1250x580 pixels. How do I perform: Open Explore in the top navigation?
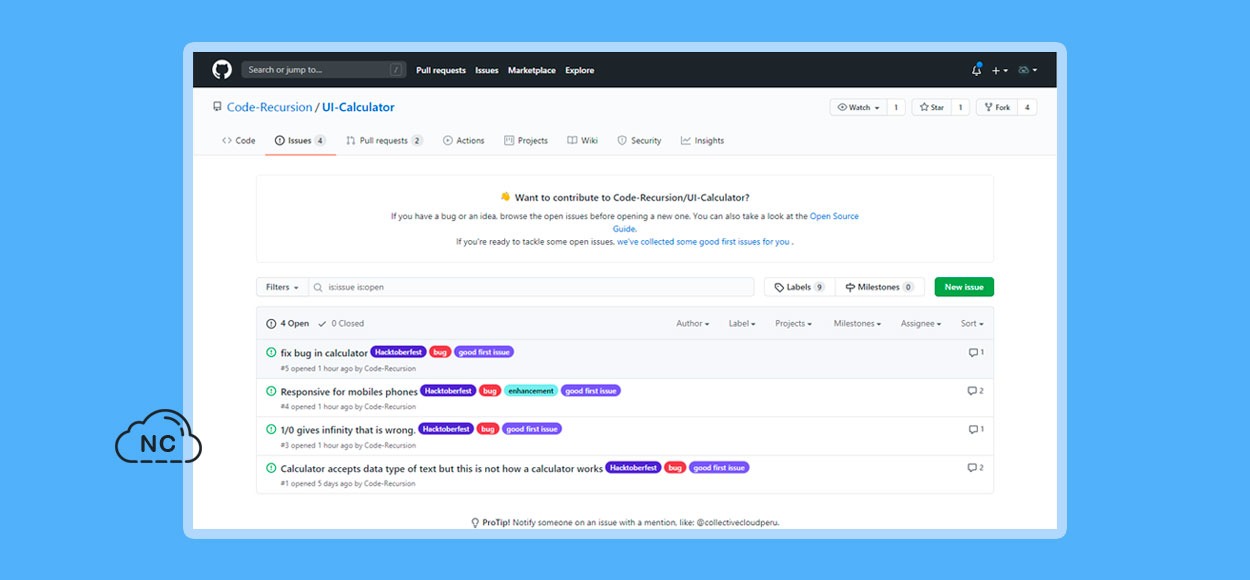(580, 70)
